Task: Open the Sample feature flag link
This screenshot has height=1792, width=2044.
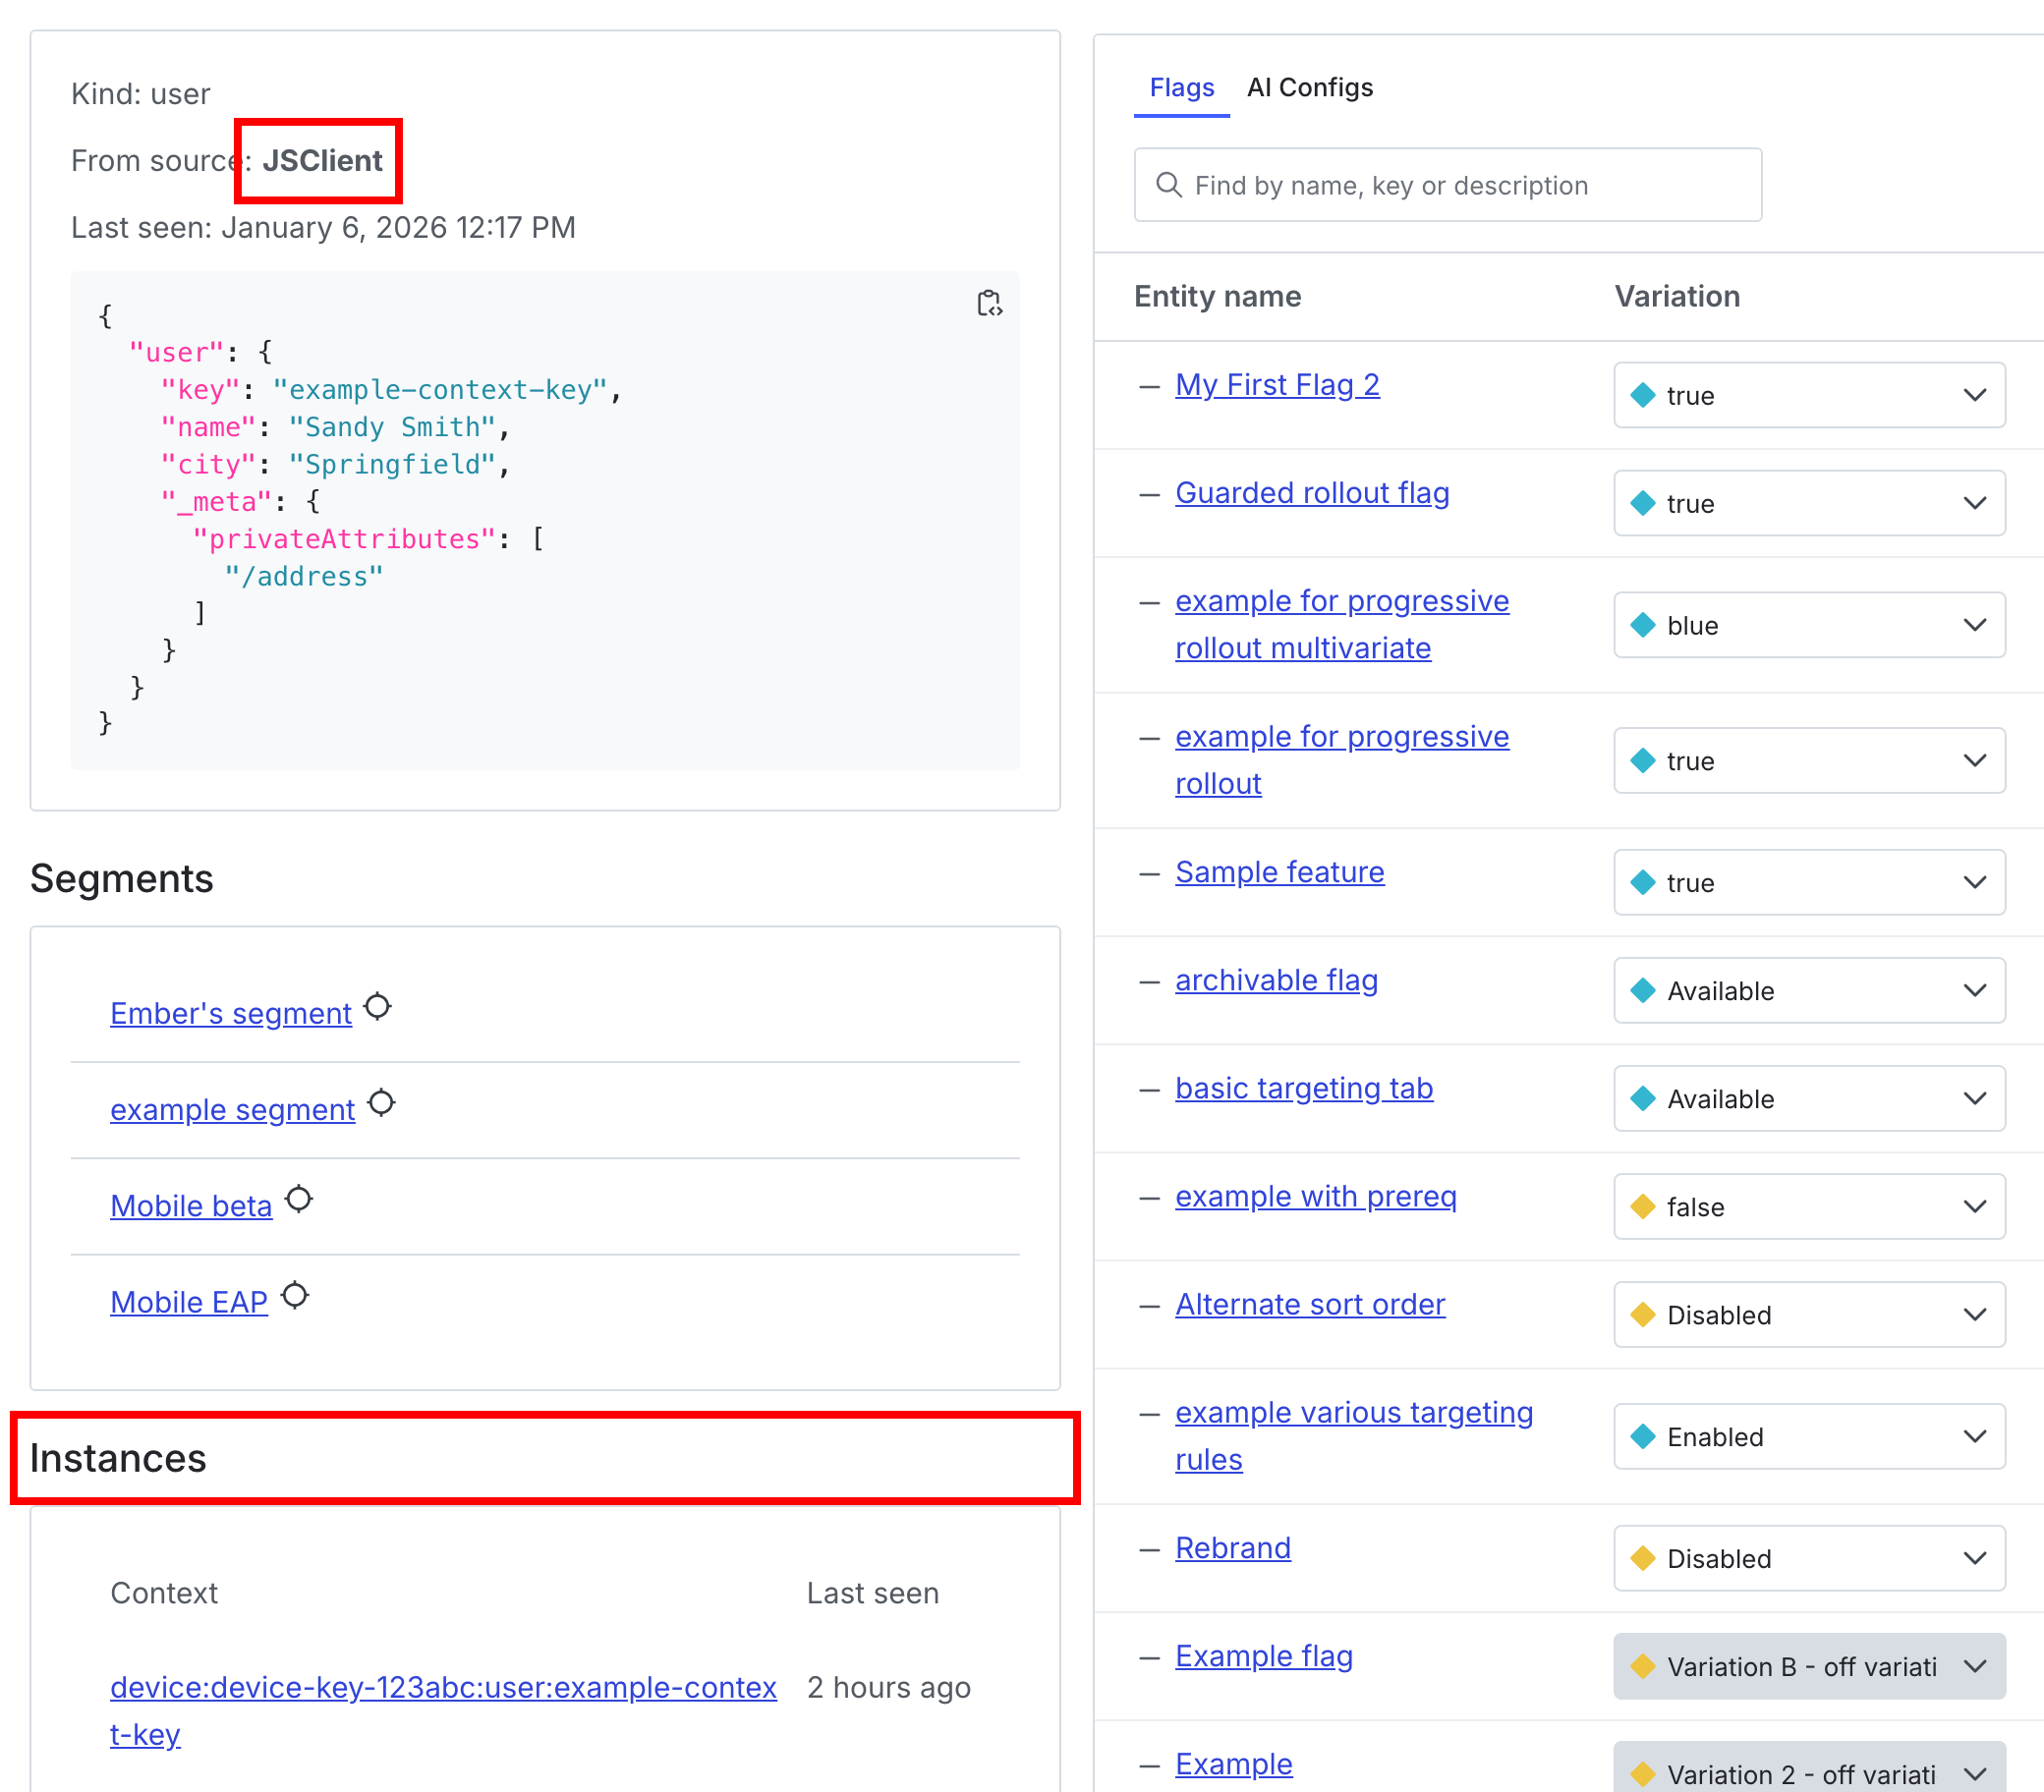Action: 1279,871
